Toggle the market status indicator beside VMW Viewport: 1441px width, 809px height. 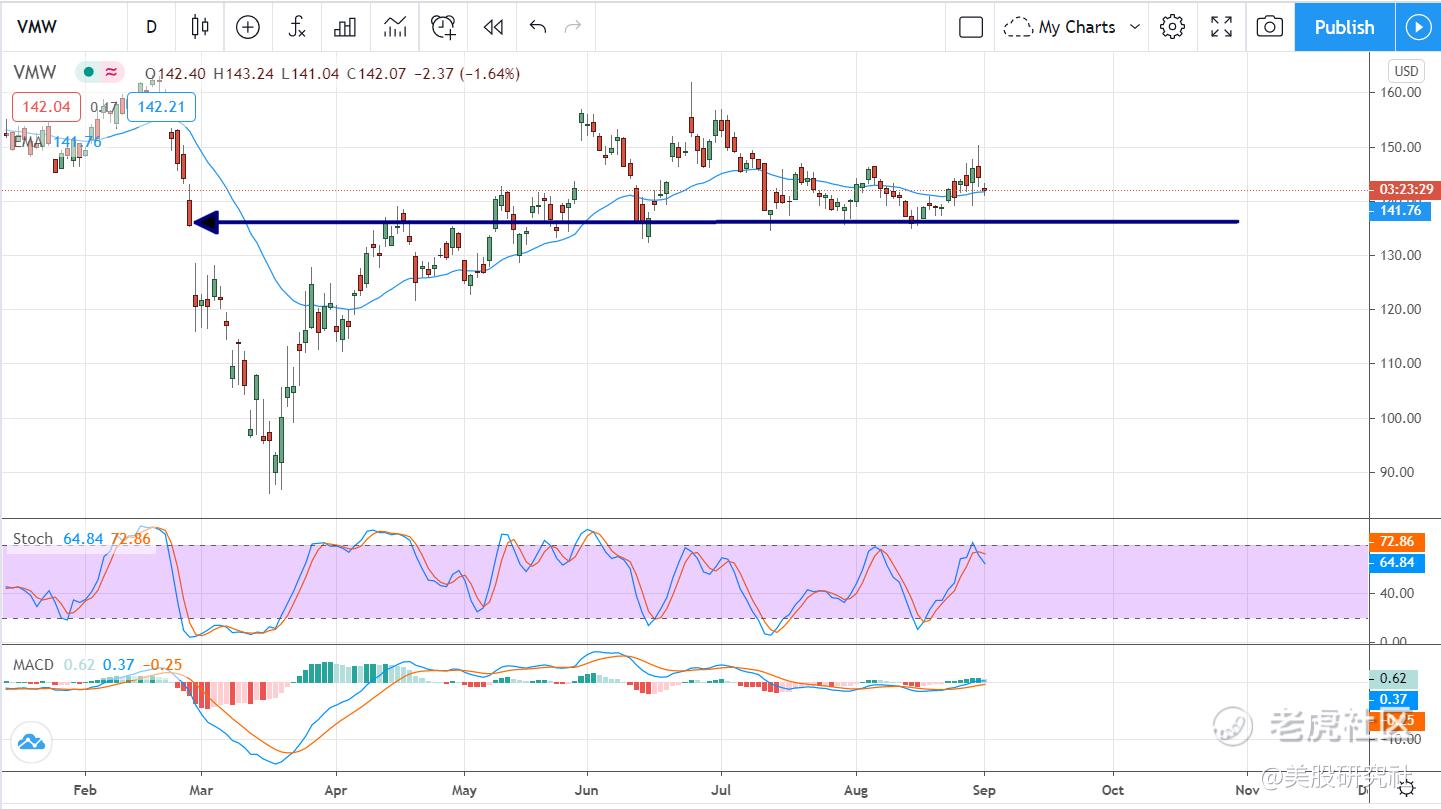click(89, 72)
